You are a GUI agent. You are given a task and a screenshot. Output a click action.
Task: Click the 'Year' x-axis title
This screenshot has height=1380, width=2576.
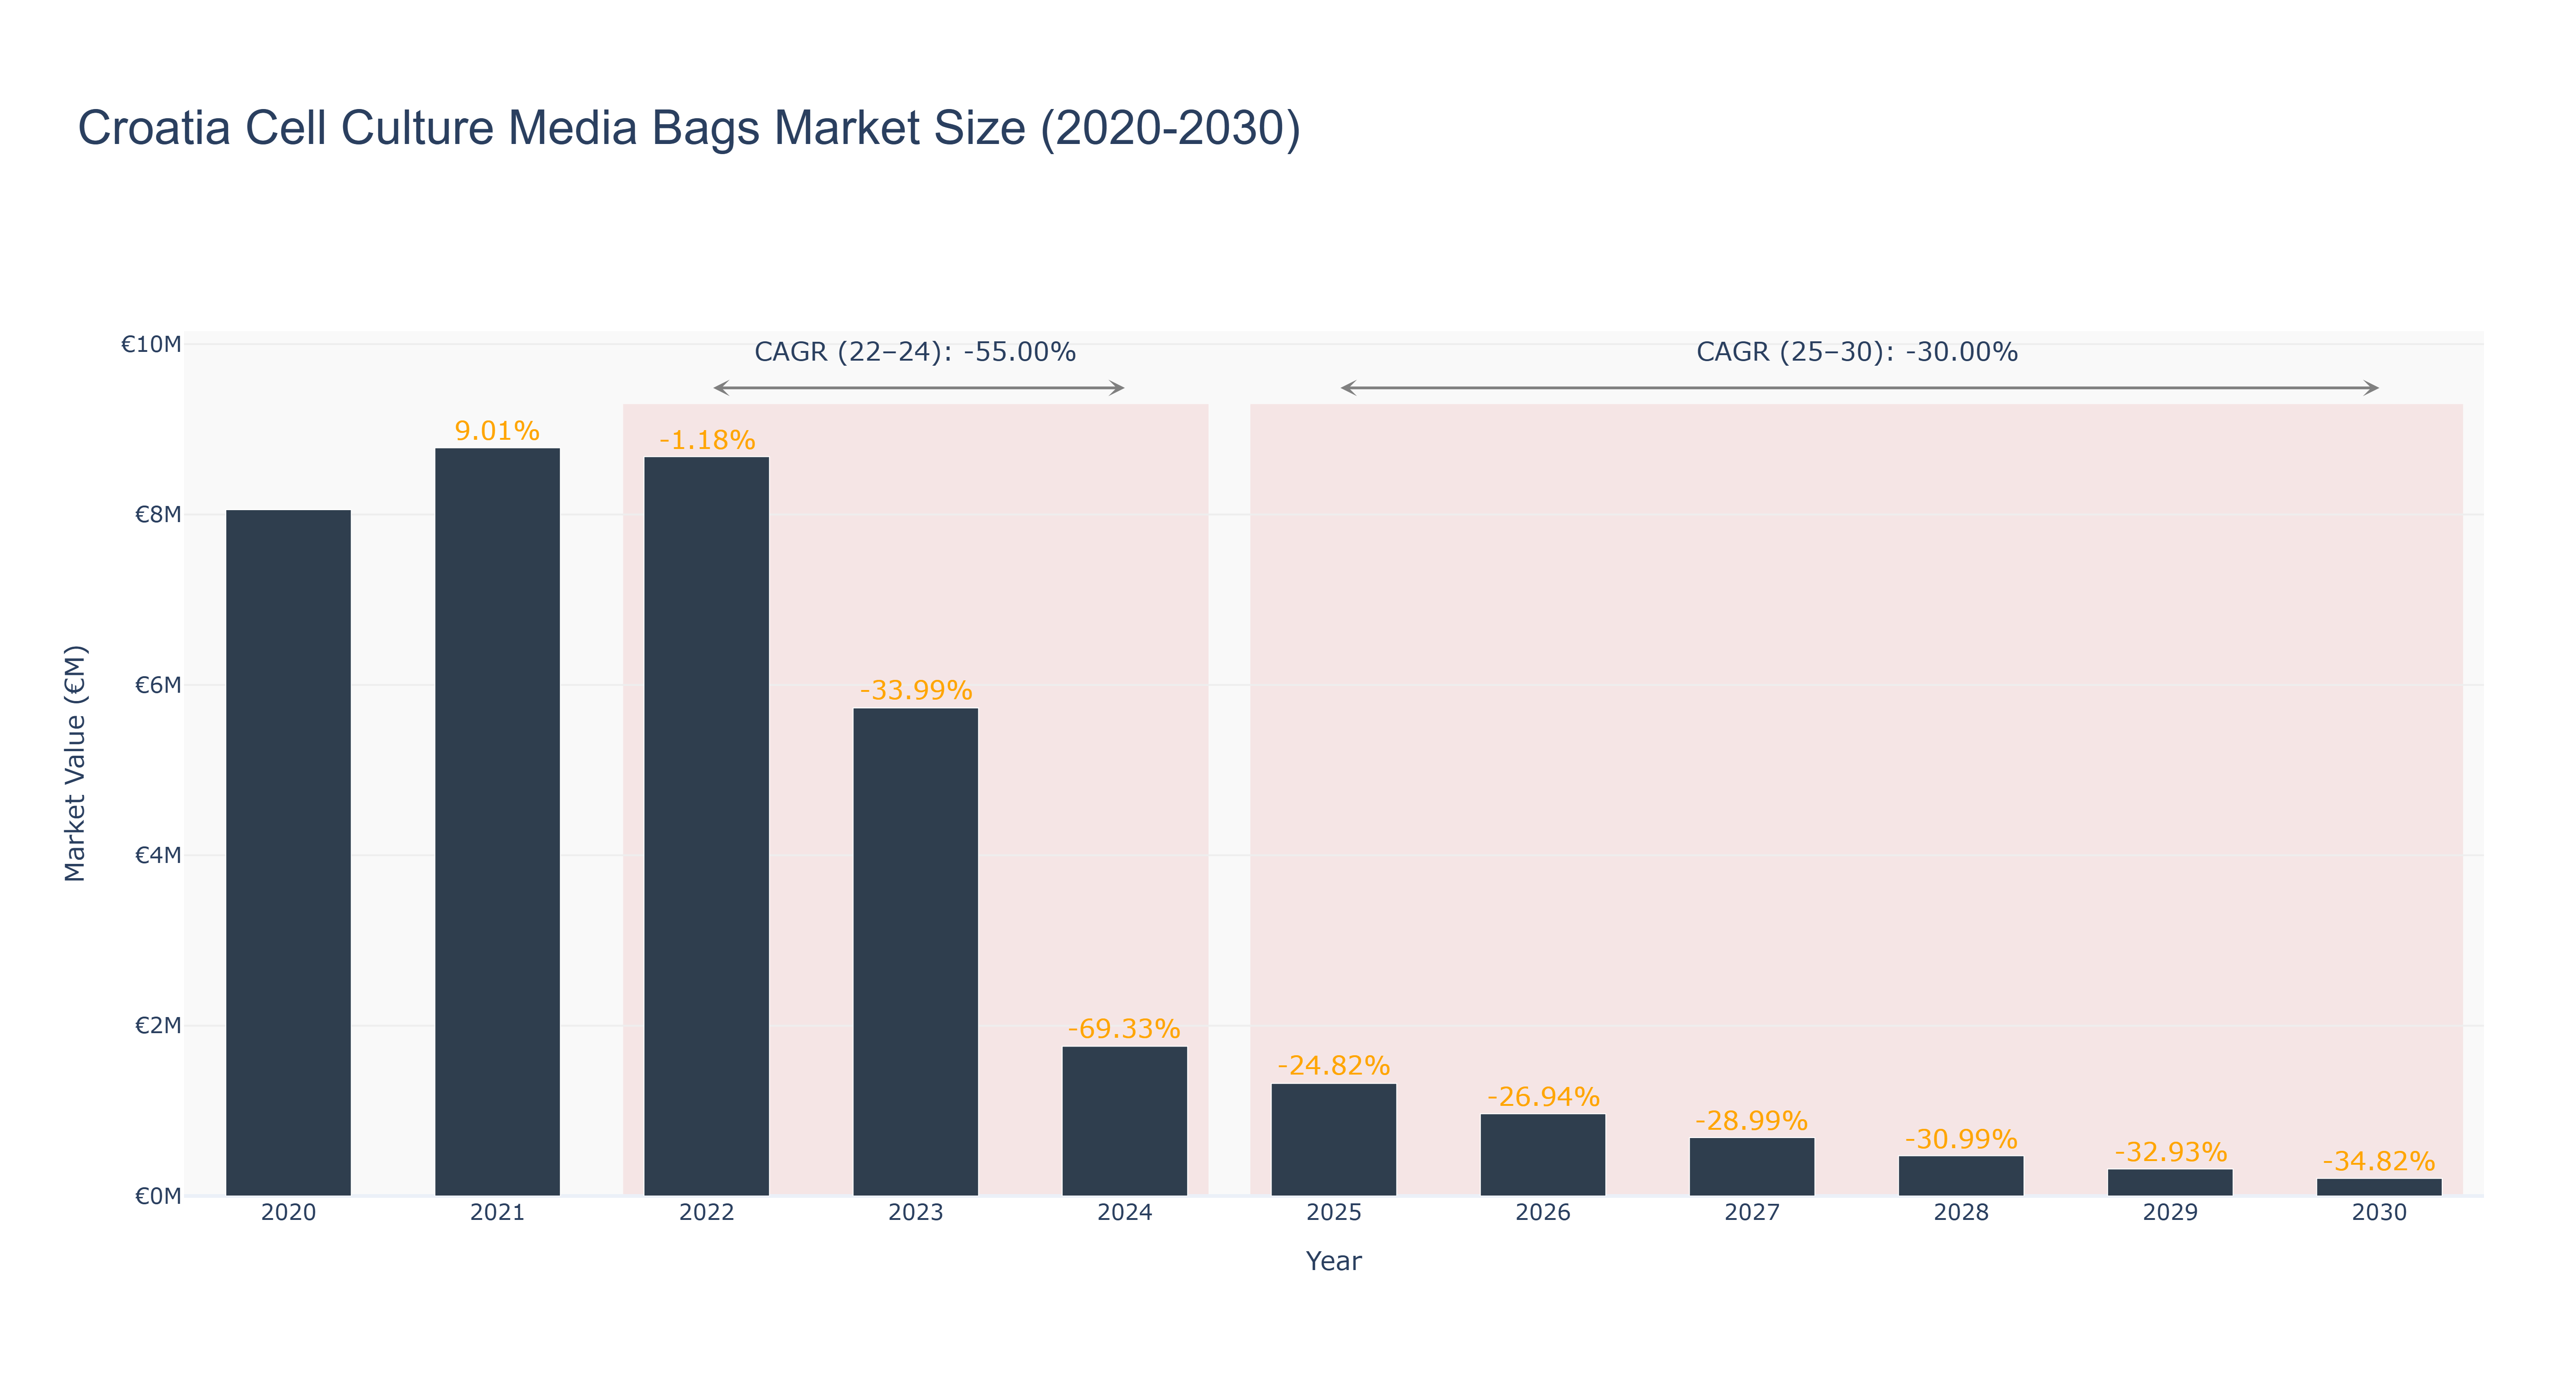click(1333, 1261)
